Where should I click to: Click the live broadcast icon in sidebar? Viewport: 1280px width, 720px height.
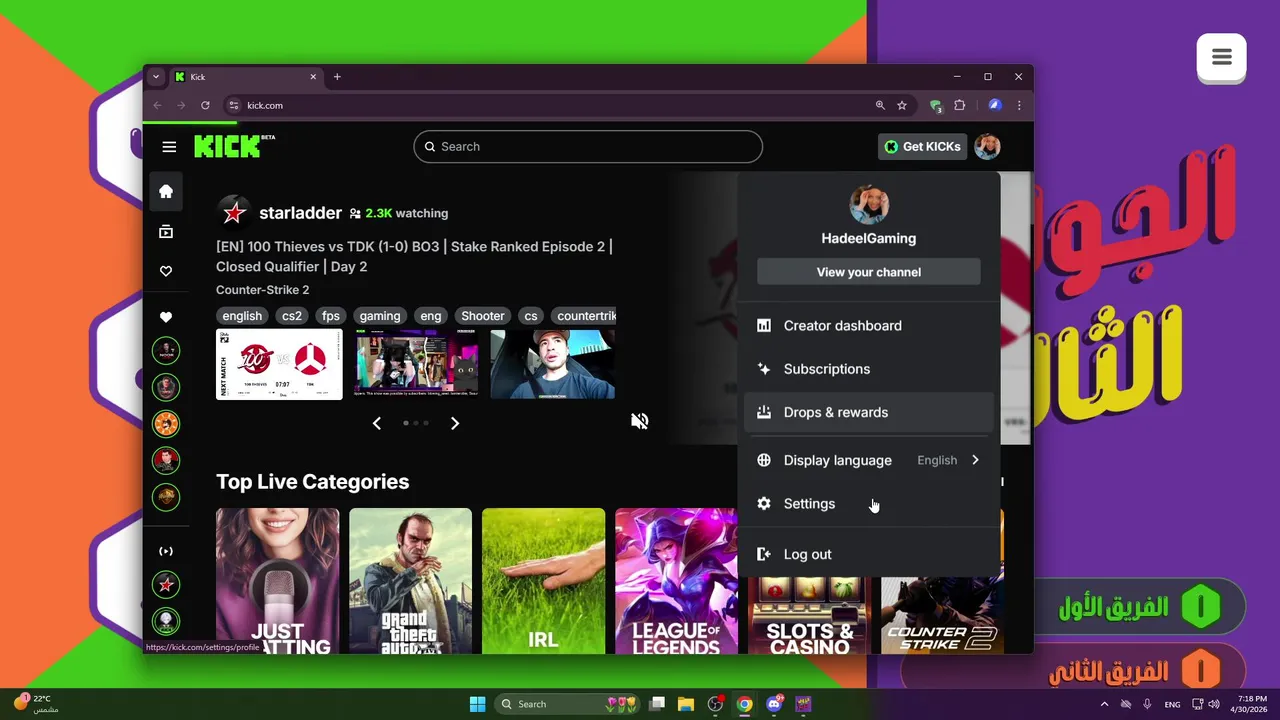tap(166, 551)
